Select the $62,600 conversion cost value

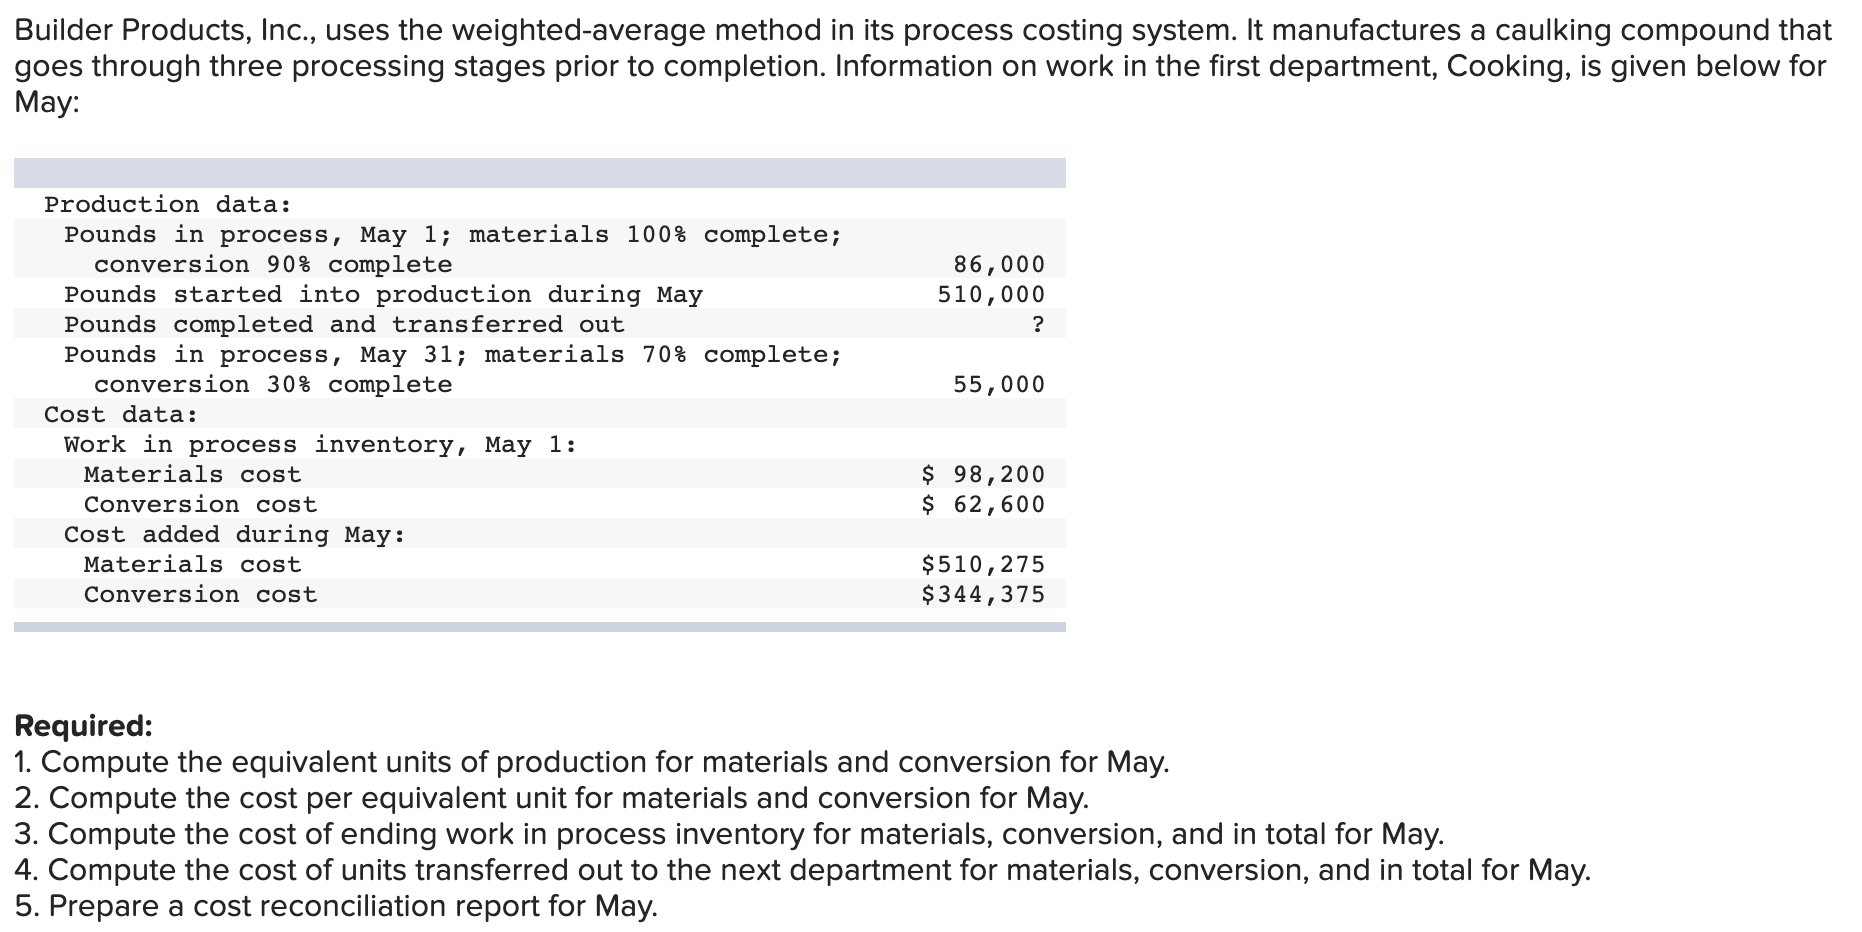pyautogui.click(x=983, y=503)
